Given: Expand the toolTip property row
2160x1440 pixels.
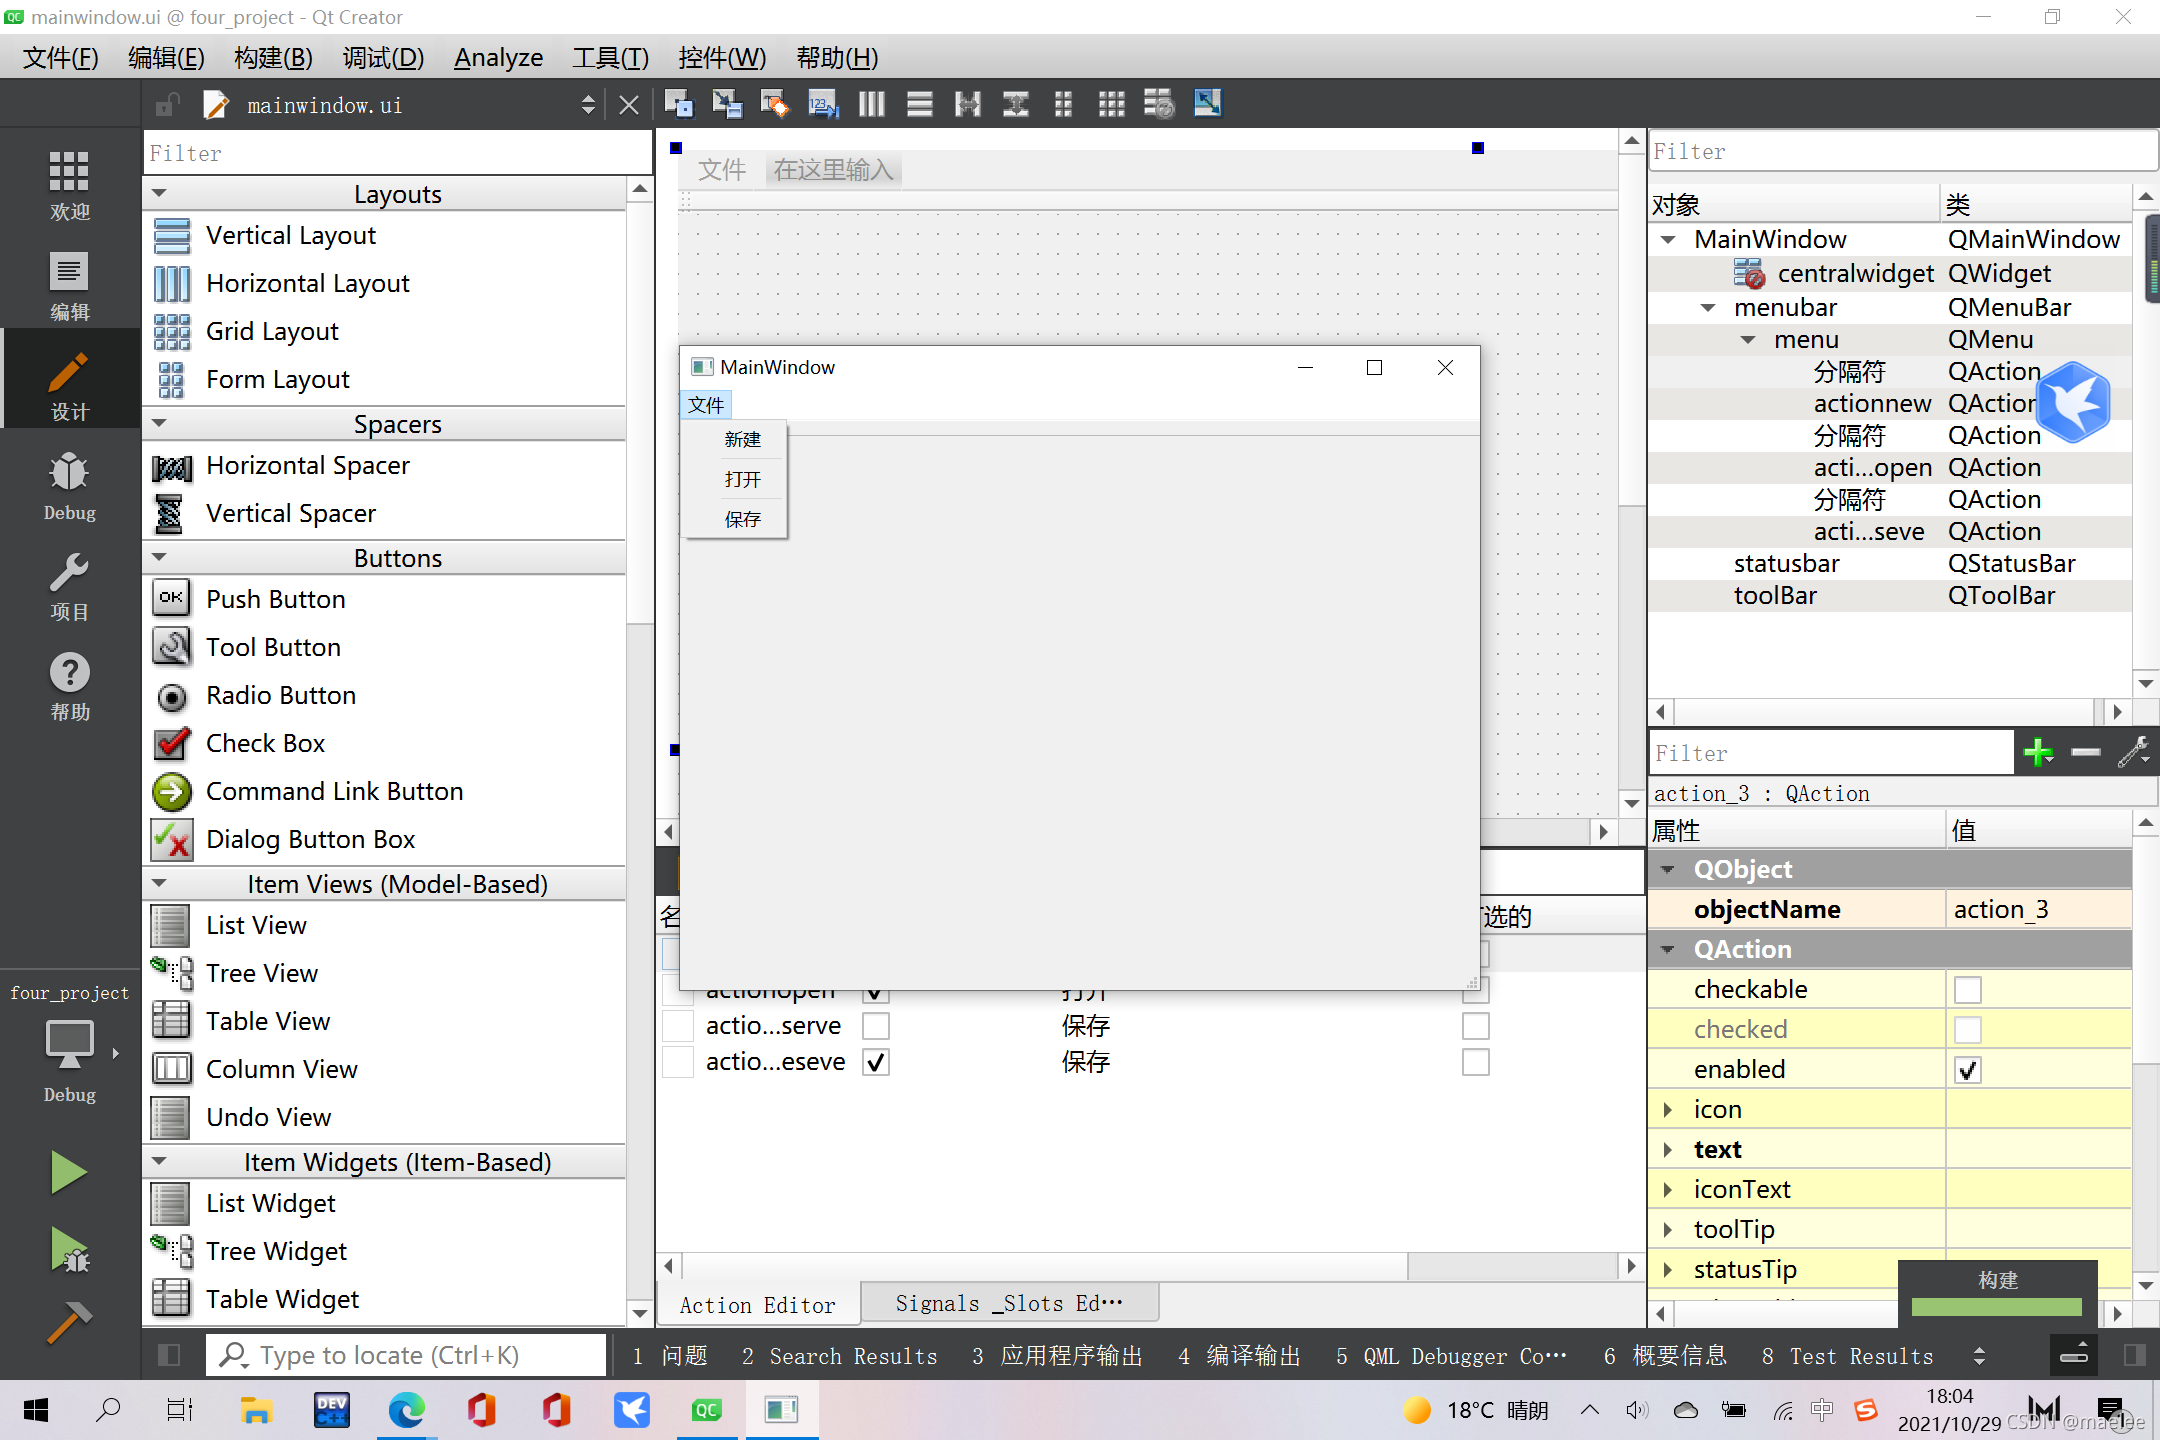Looking at the screenshot, I should point(1668,1230).
